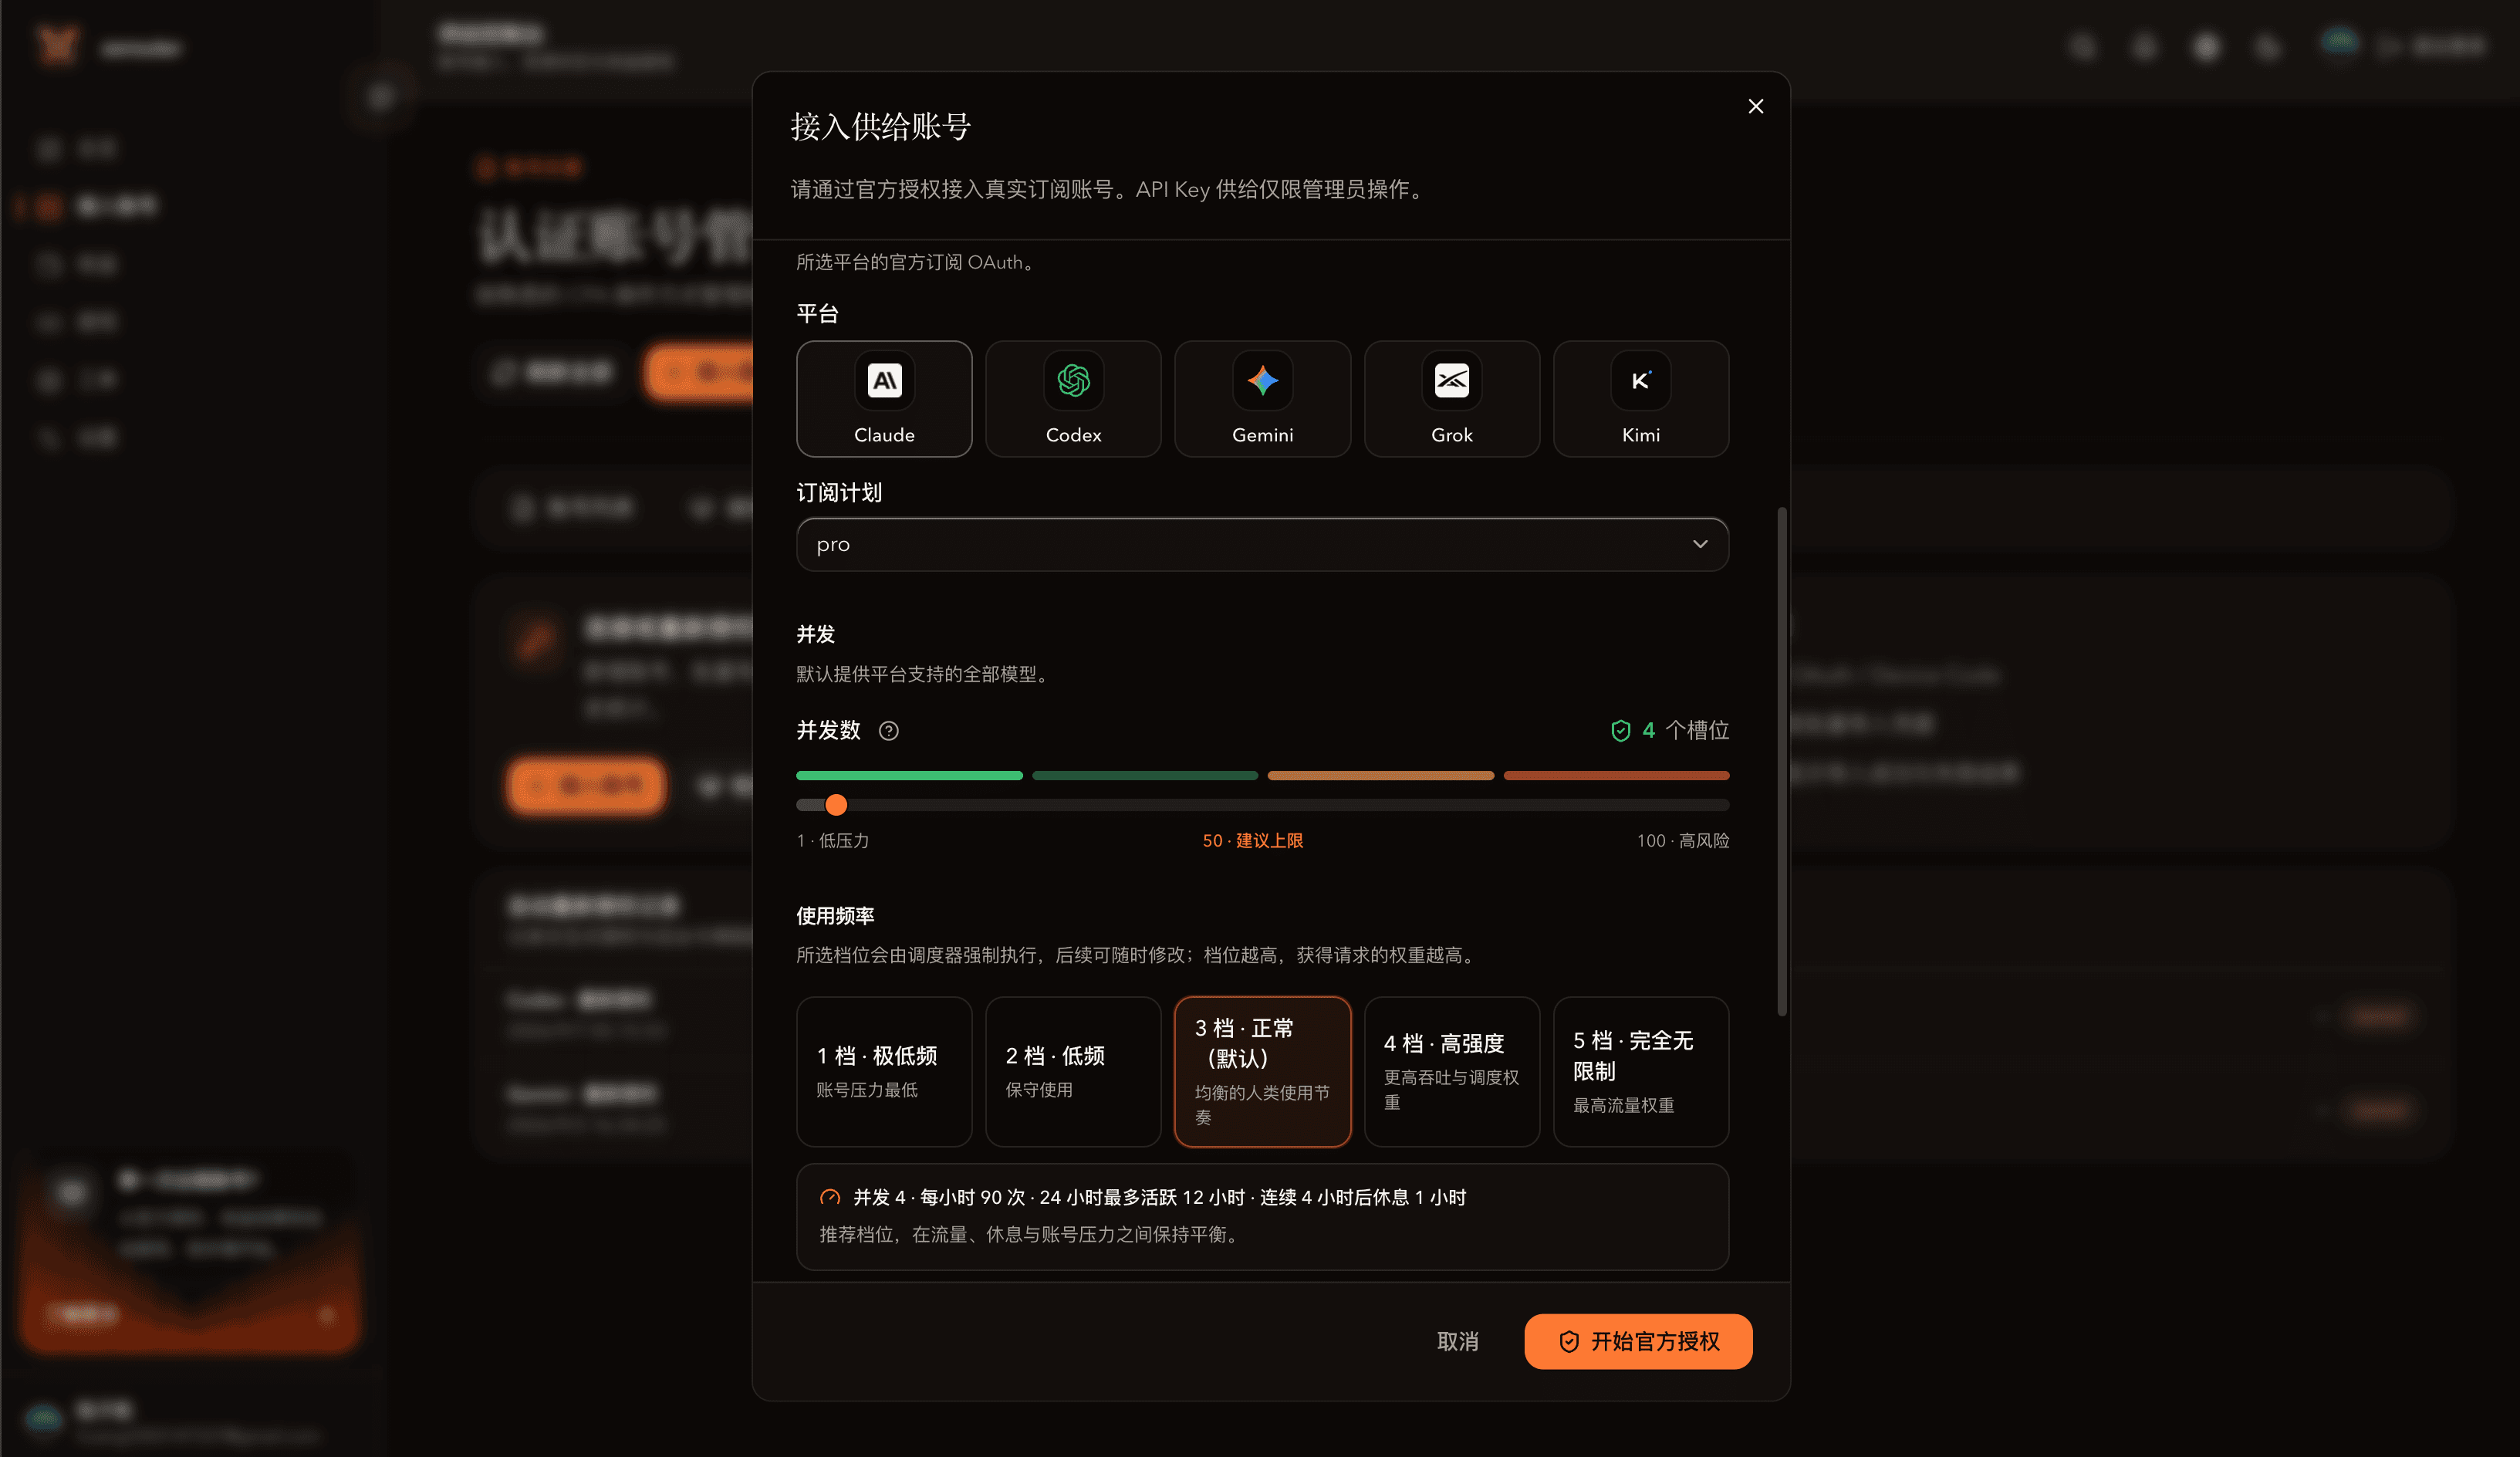Click the dialog vertical scrollbar

click(x=1781, y=762)
